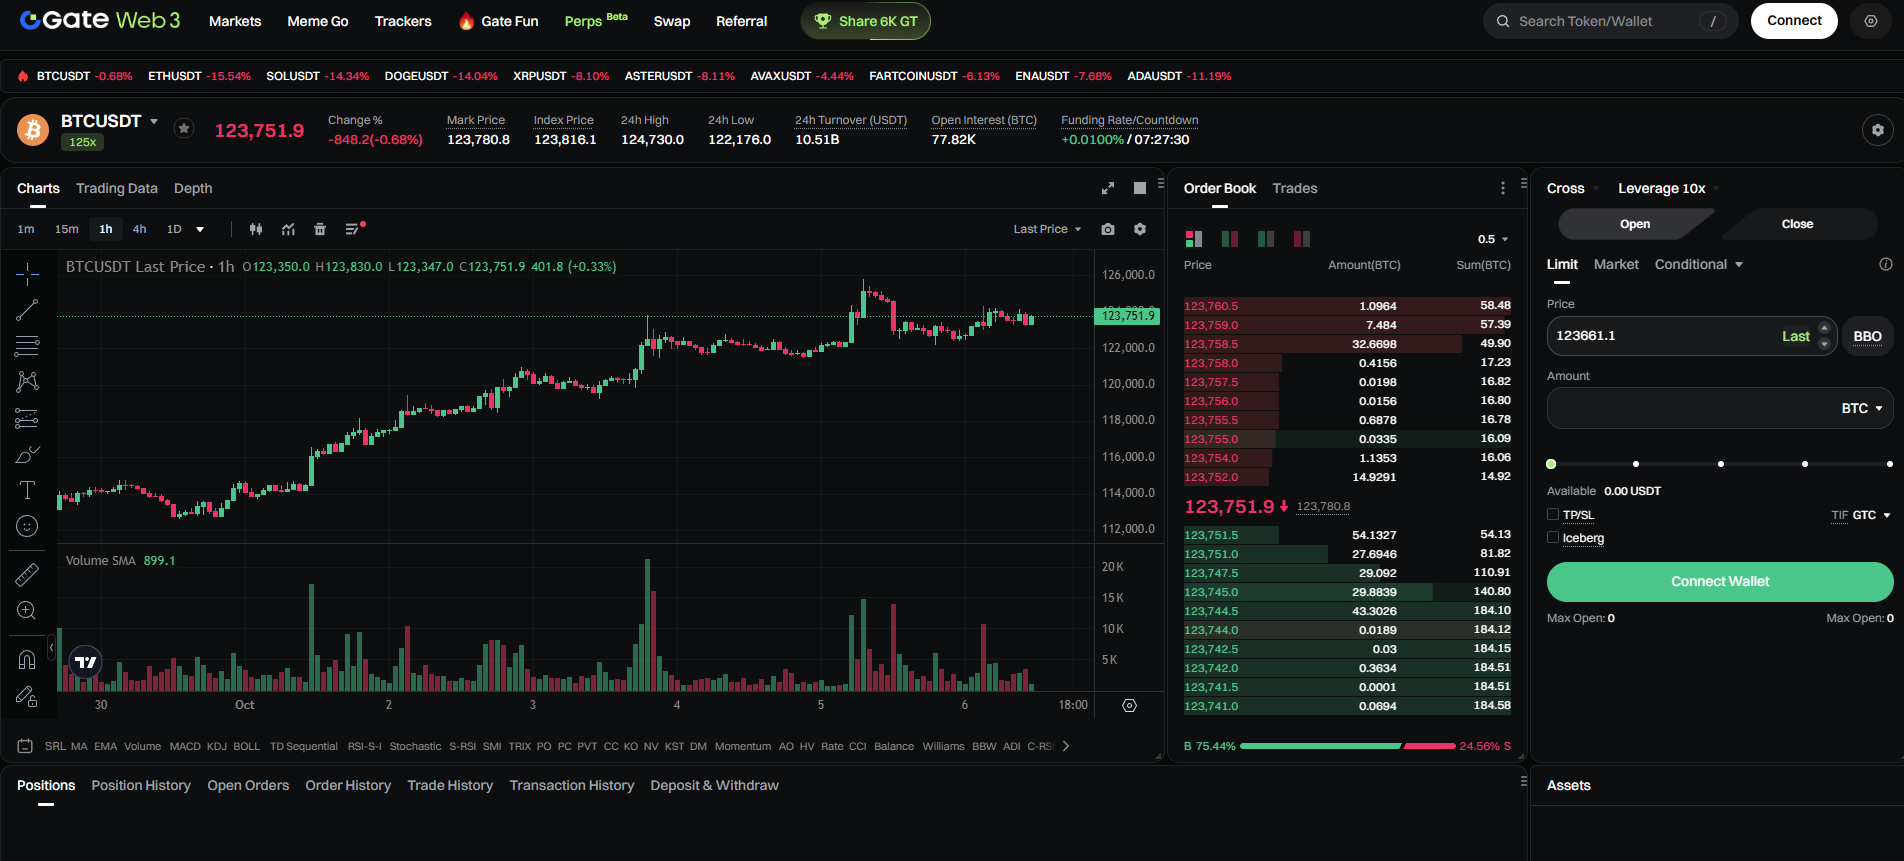Viewport: 1904px width, 861px height.
Task: Select the text annotation tool
Action: (27, 490)
